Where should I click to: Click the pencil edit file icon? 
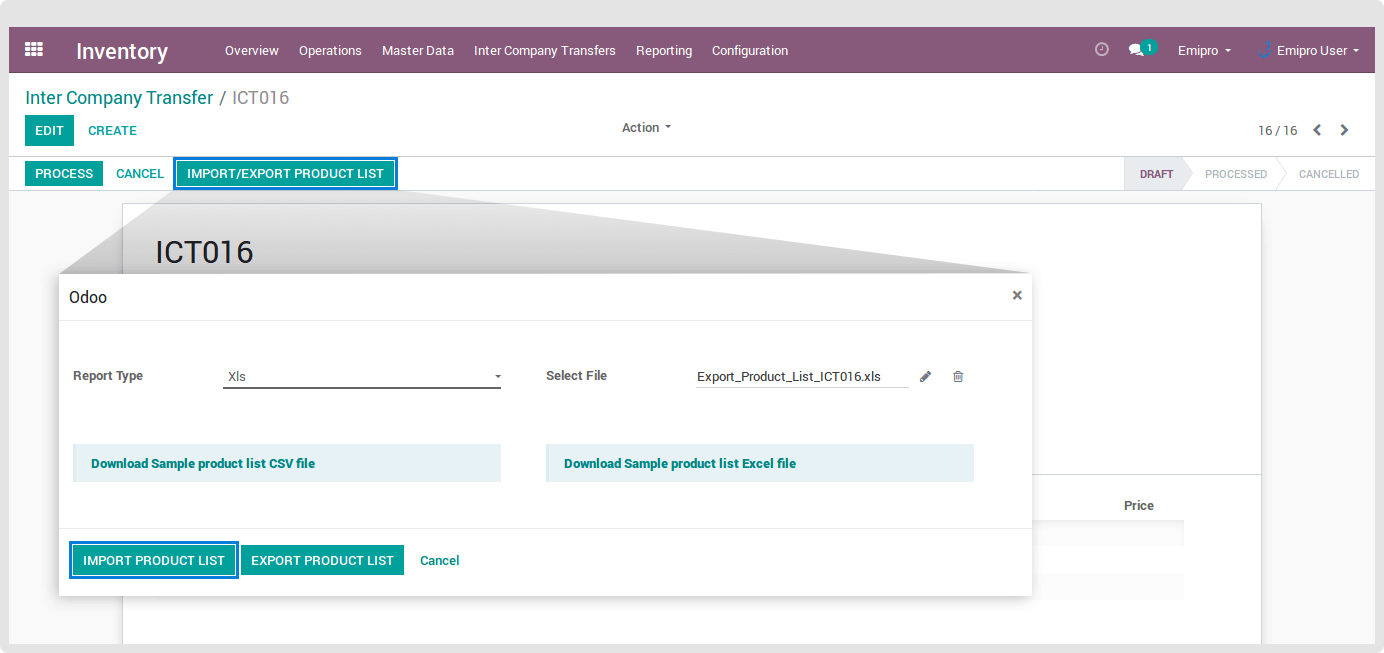pos(925,377)
